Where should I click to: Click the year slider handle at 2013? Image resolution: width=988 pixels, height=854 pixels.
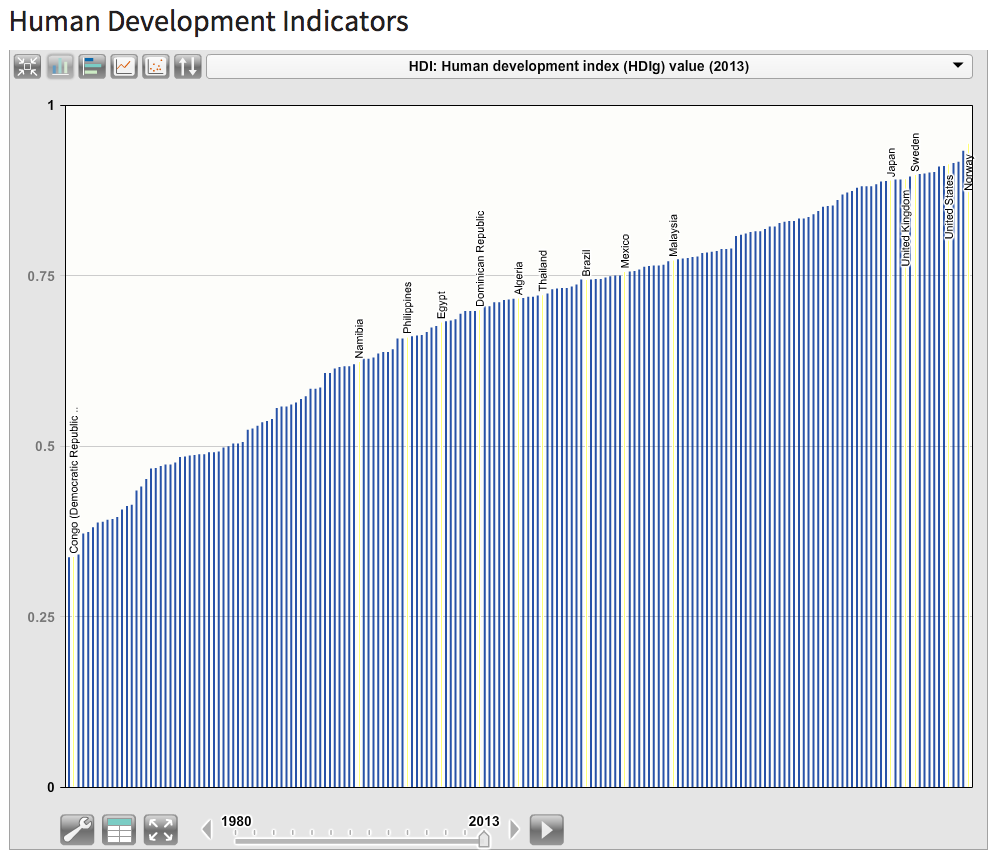point(484,837)
